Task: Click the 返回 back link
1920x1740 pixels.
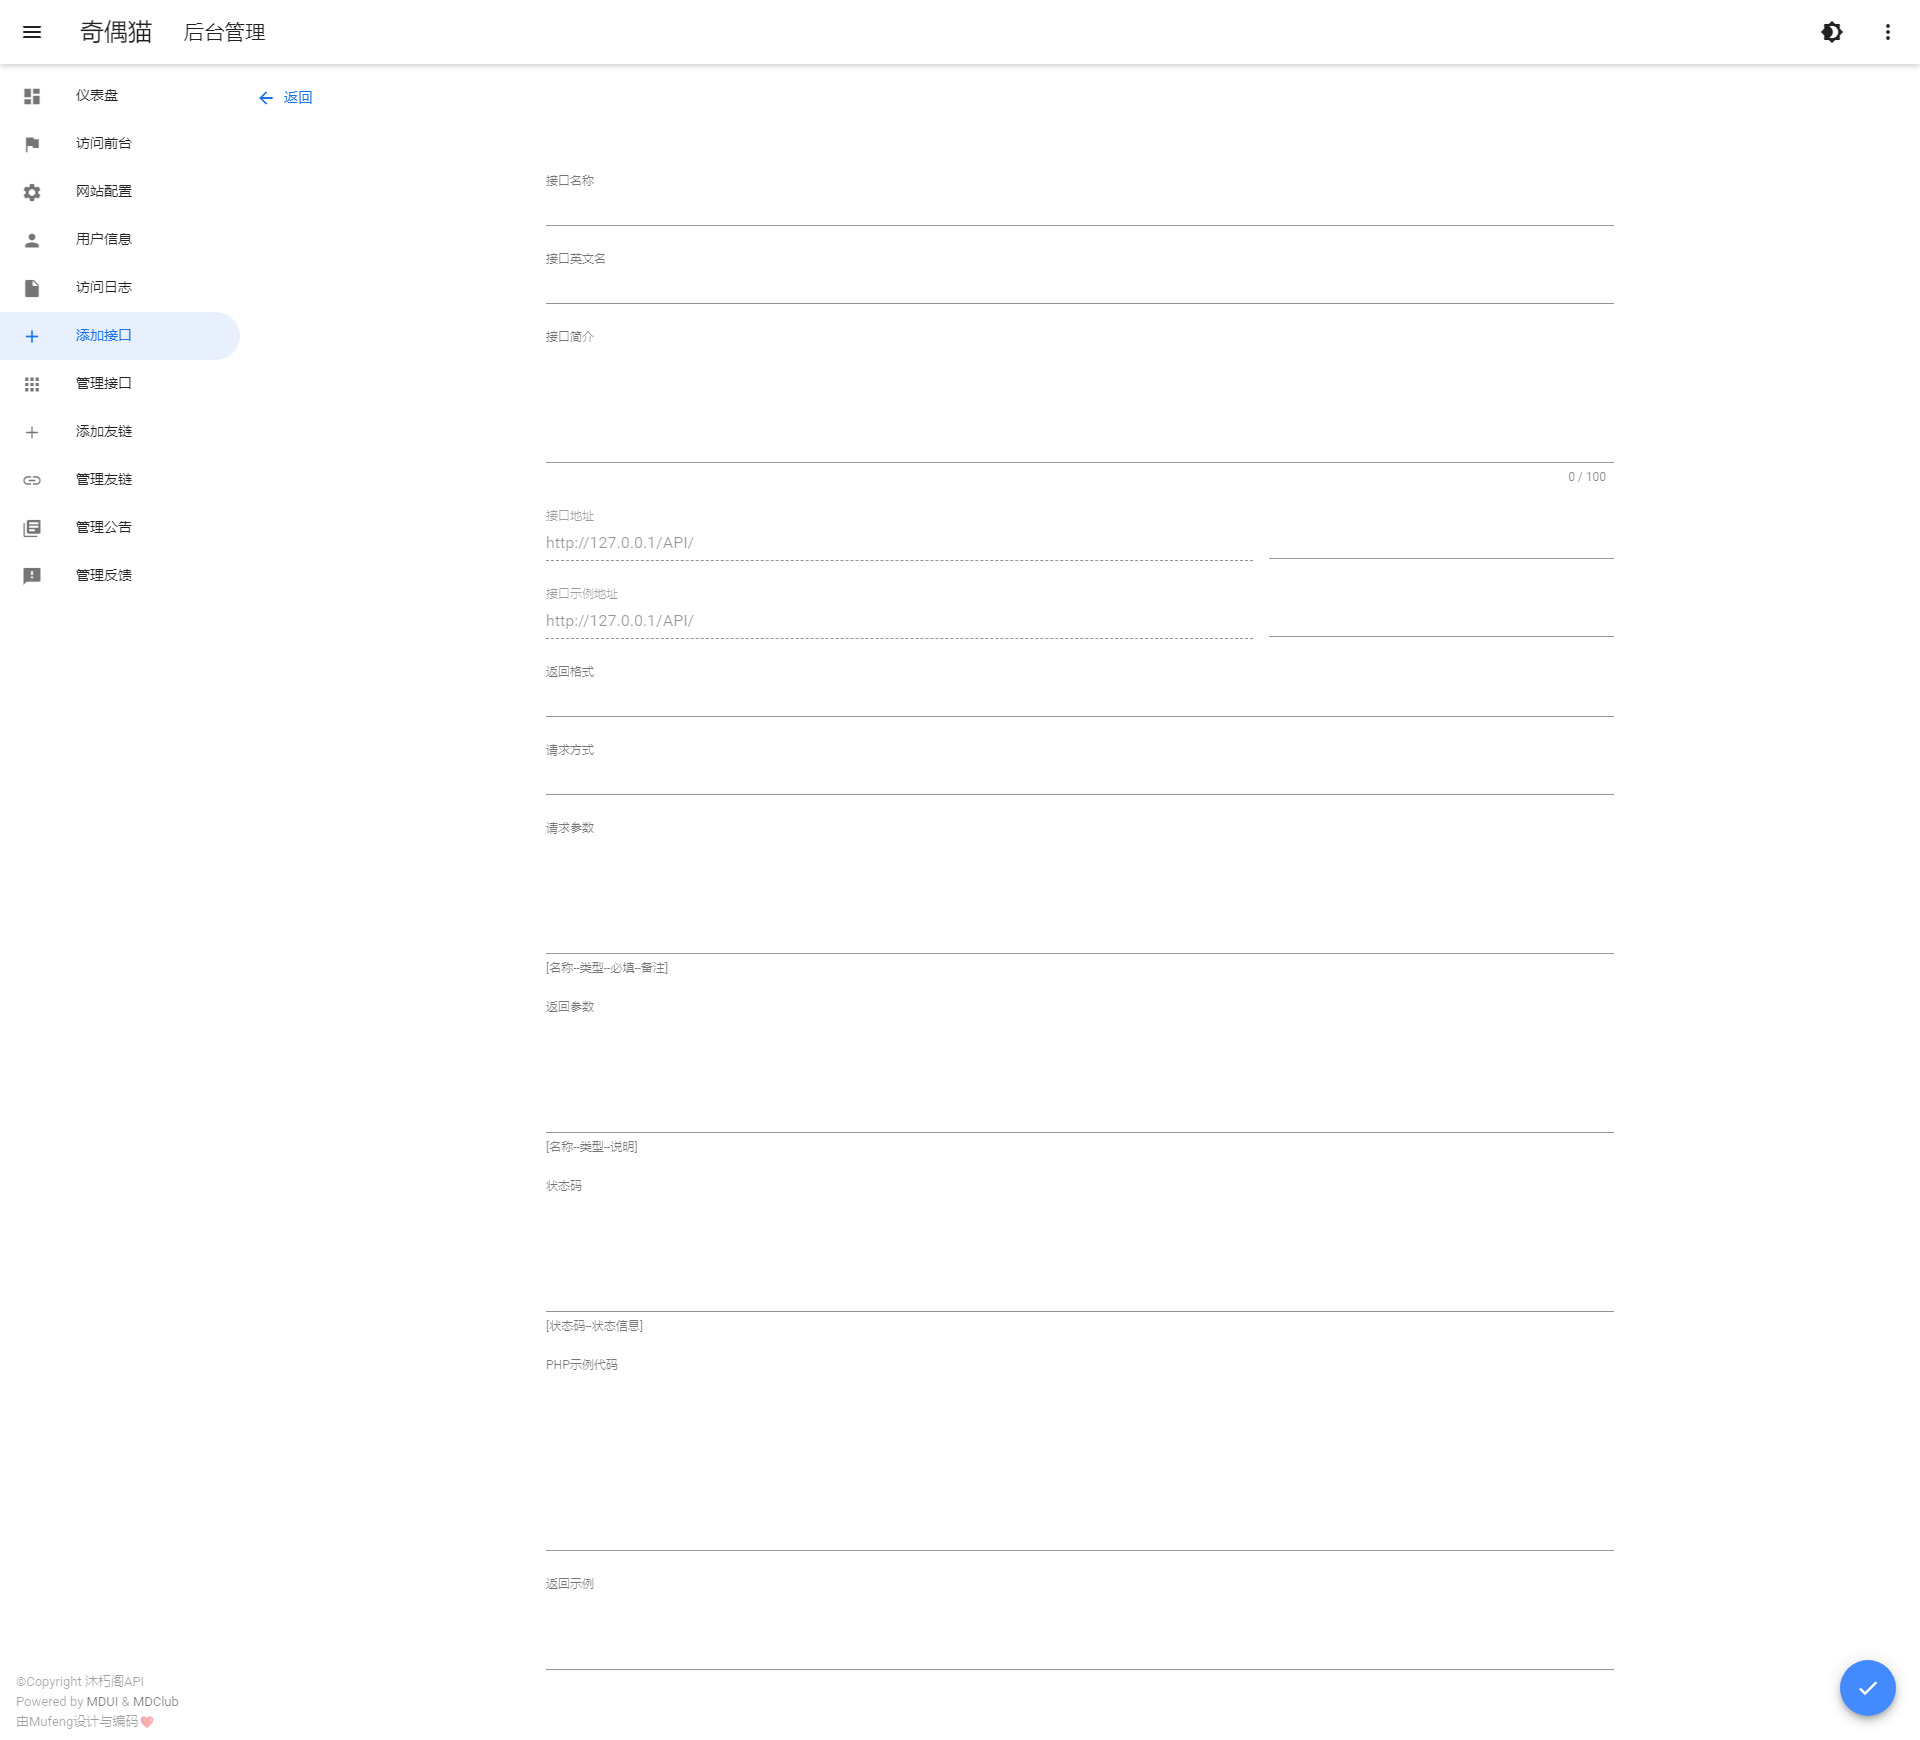Action: tap(286, 98)
